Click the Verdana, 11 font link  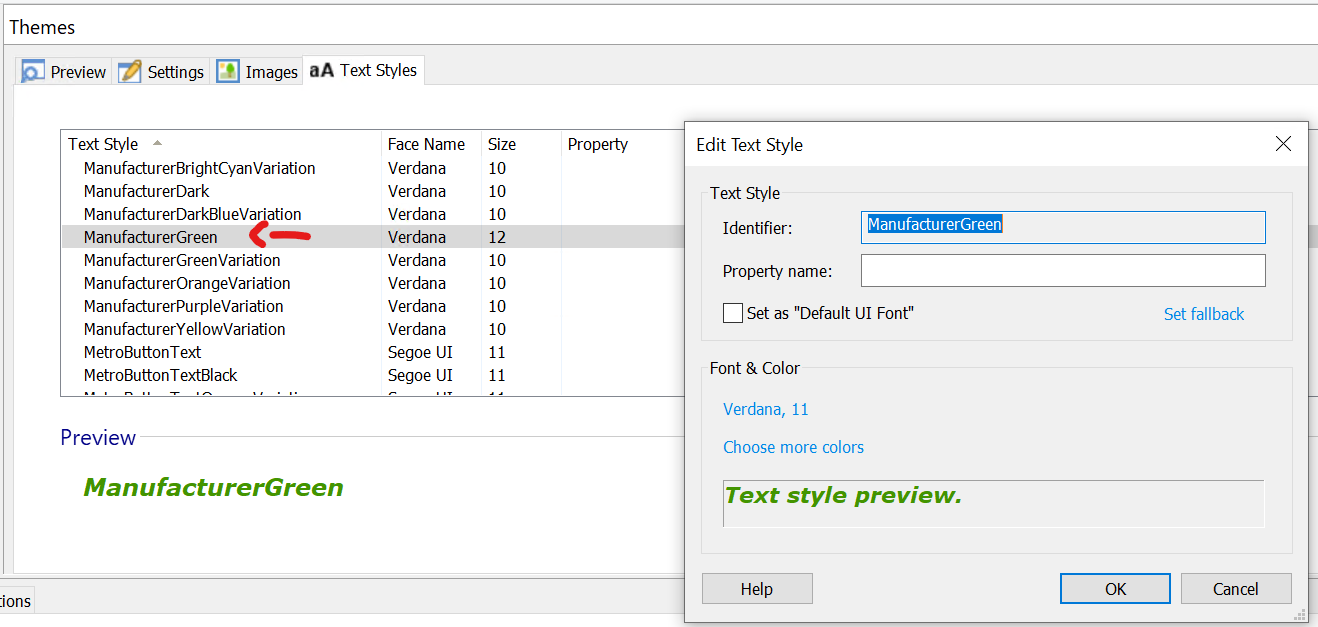(765, 409)
